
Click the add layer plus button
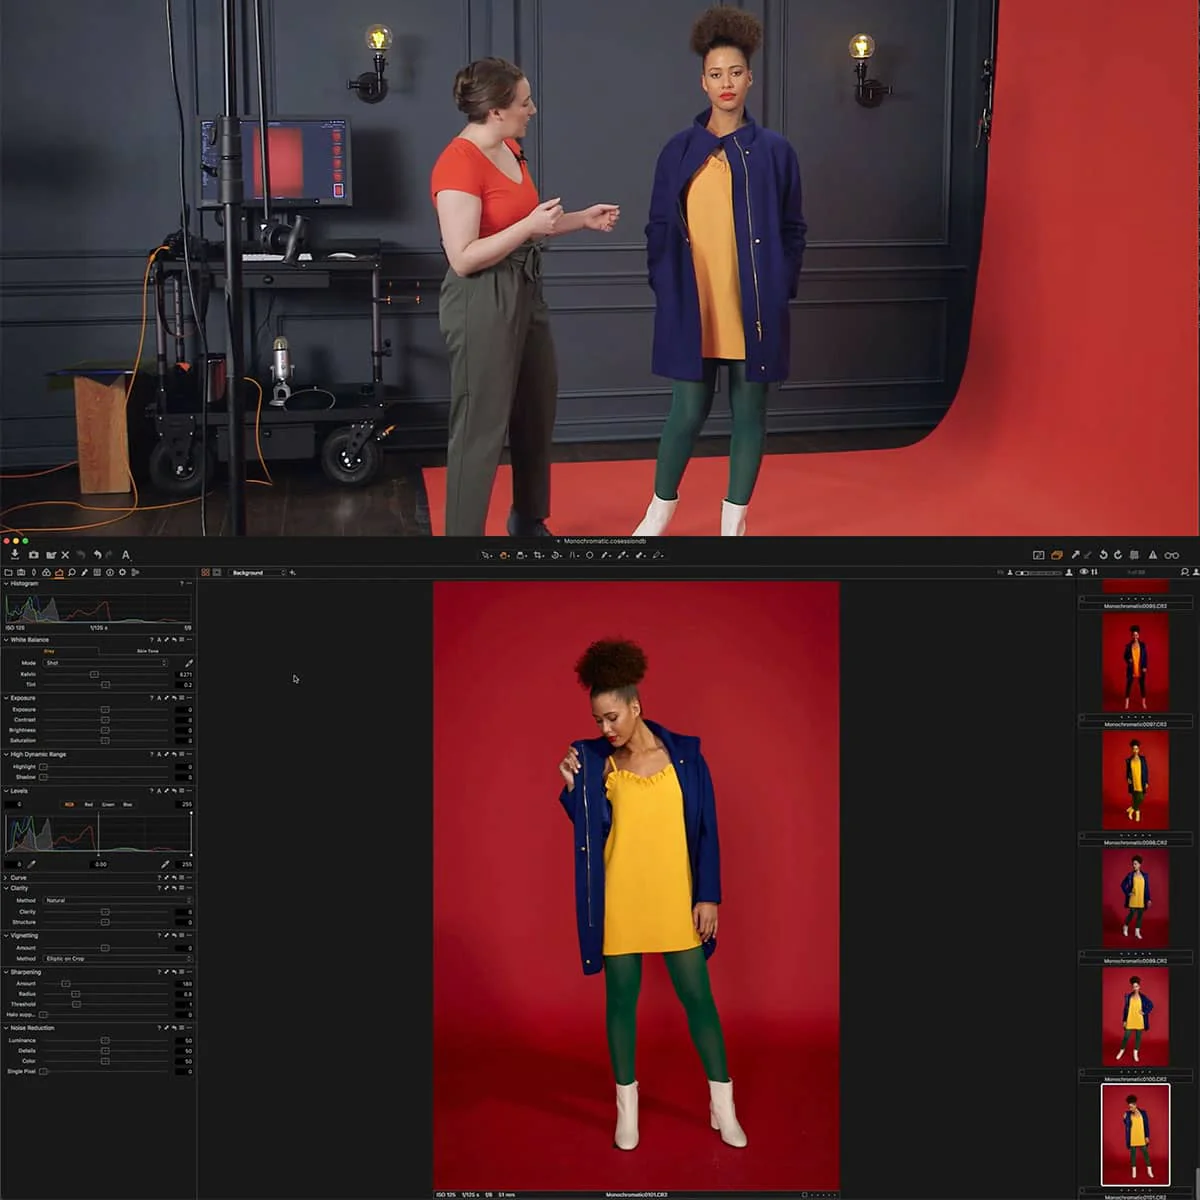[x=293, y=573]
